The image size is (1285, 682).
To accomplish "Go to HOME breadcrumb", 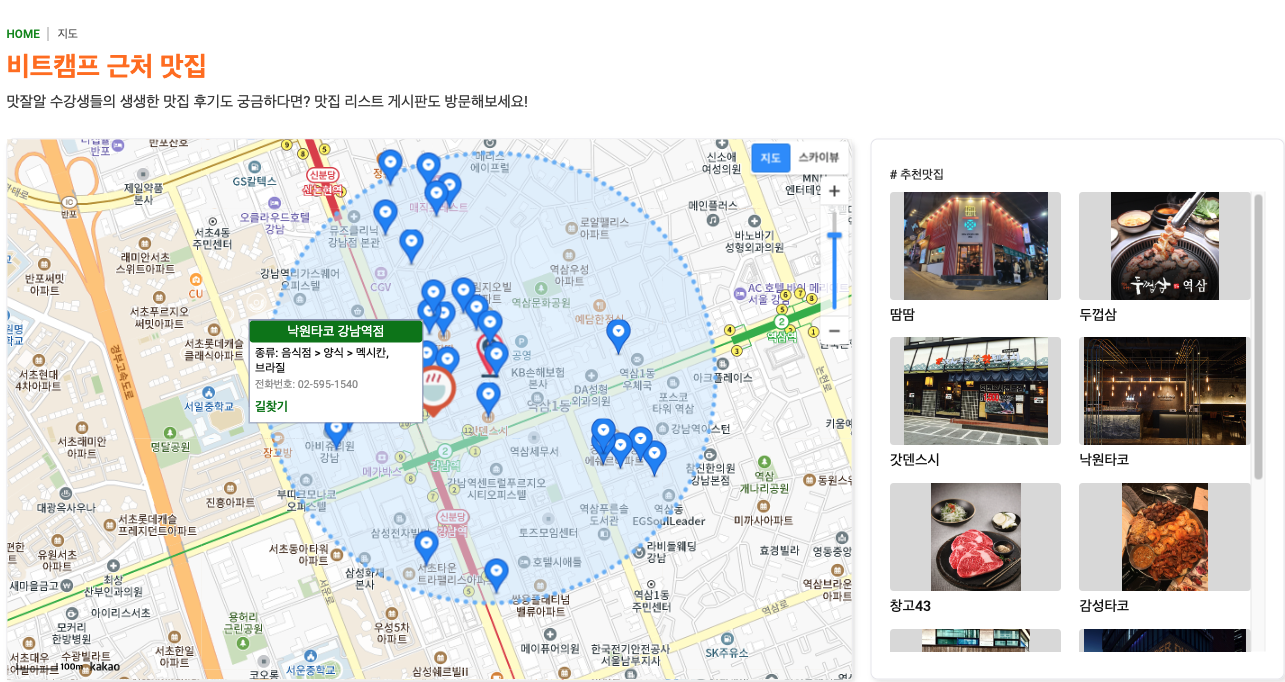I will coord(23,34).
